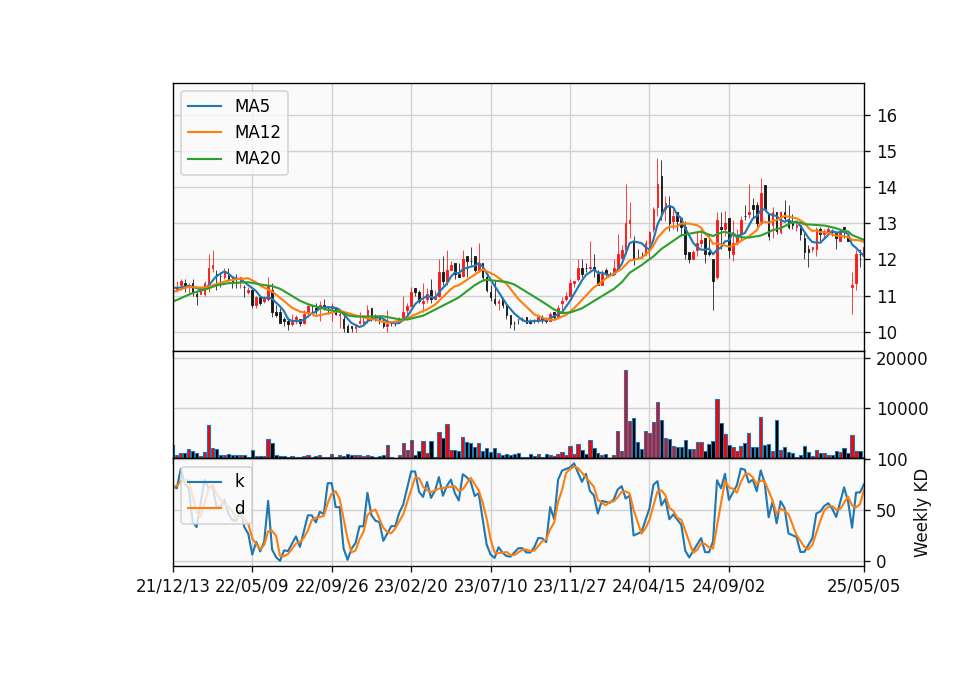Click the green MA20 legend line sample

204,158
